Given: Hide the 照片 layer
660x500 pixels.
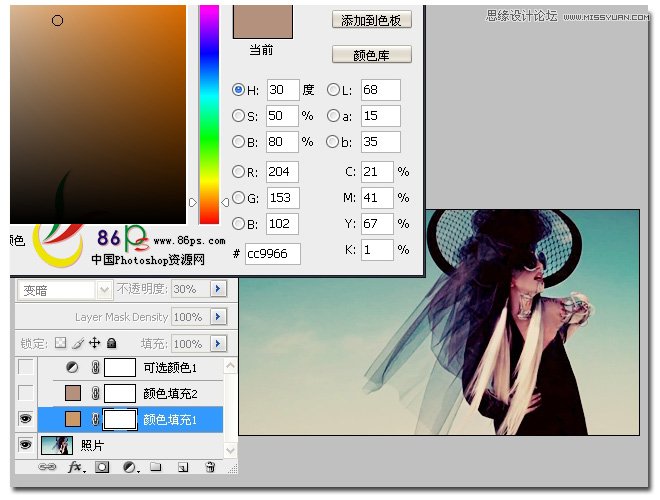Looking at the screenshot, I should [25, 445].
